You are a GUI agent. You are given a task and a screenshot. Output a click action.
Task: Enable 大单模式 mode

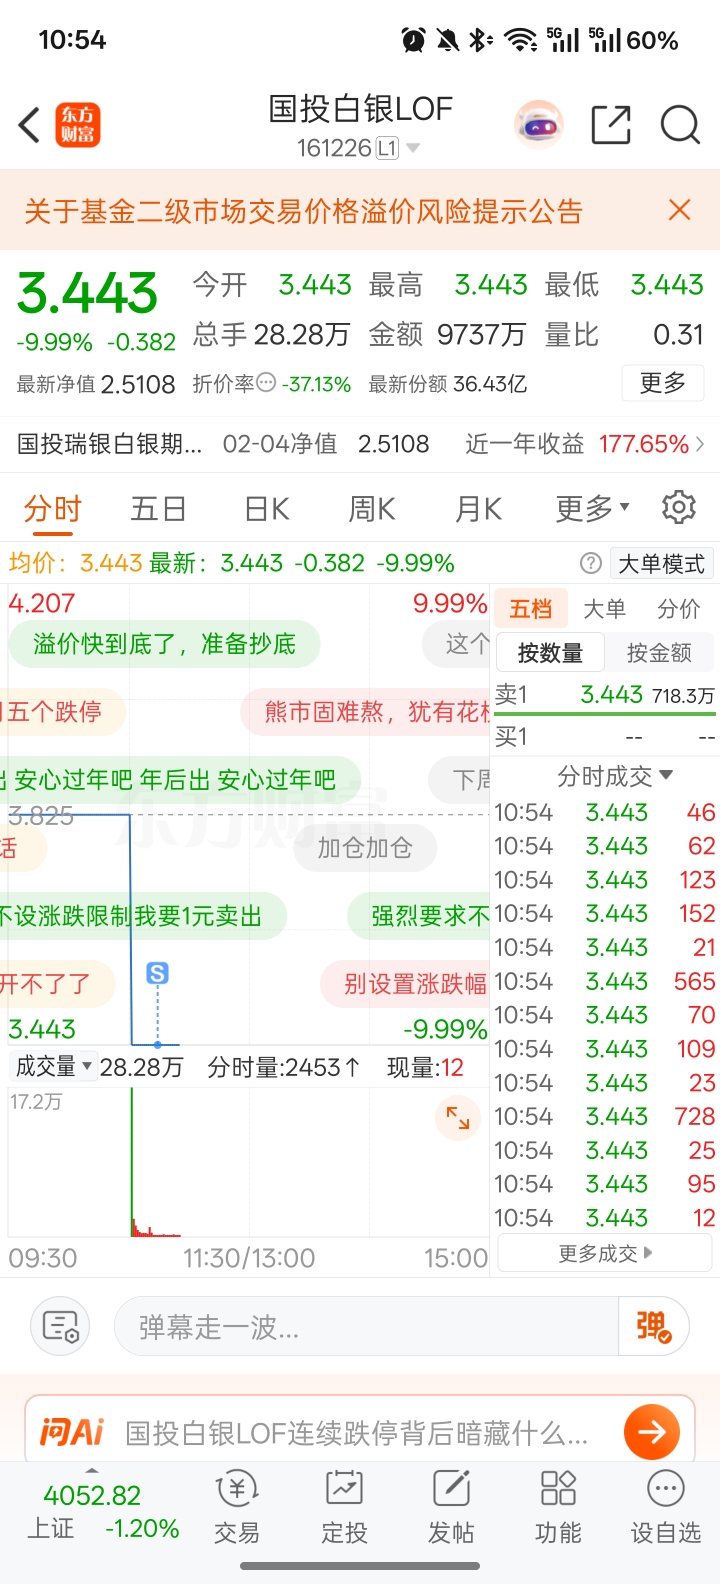pyautogui.click(x=661, y=563)
